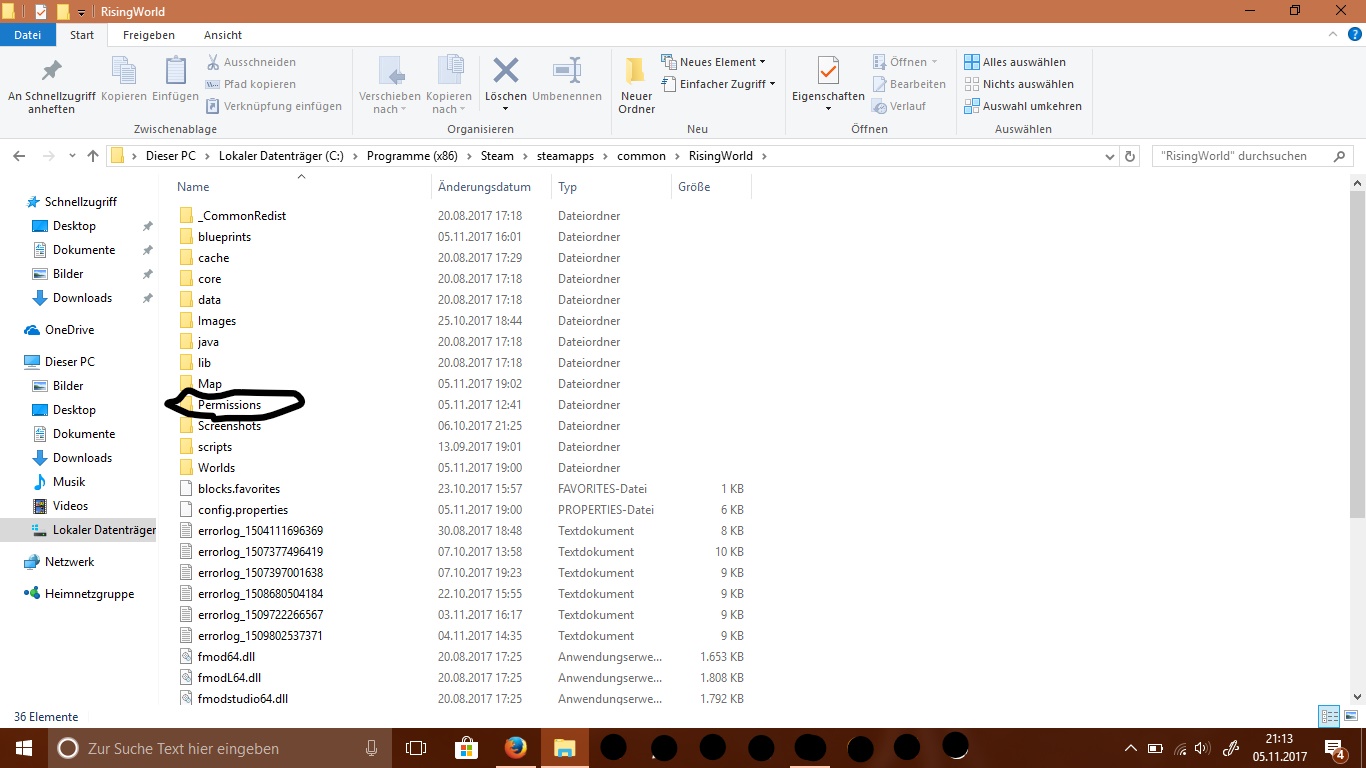Viewport: 1366px width, 768px height.
Task: Click the Neuer Ordner icon
Action: 636,73
